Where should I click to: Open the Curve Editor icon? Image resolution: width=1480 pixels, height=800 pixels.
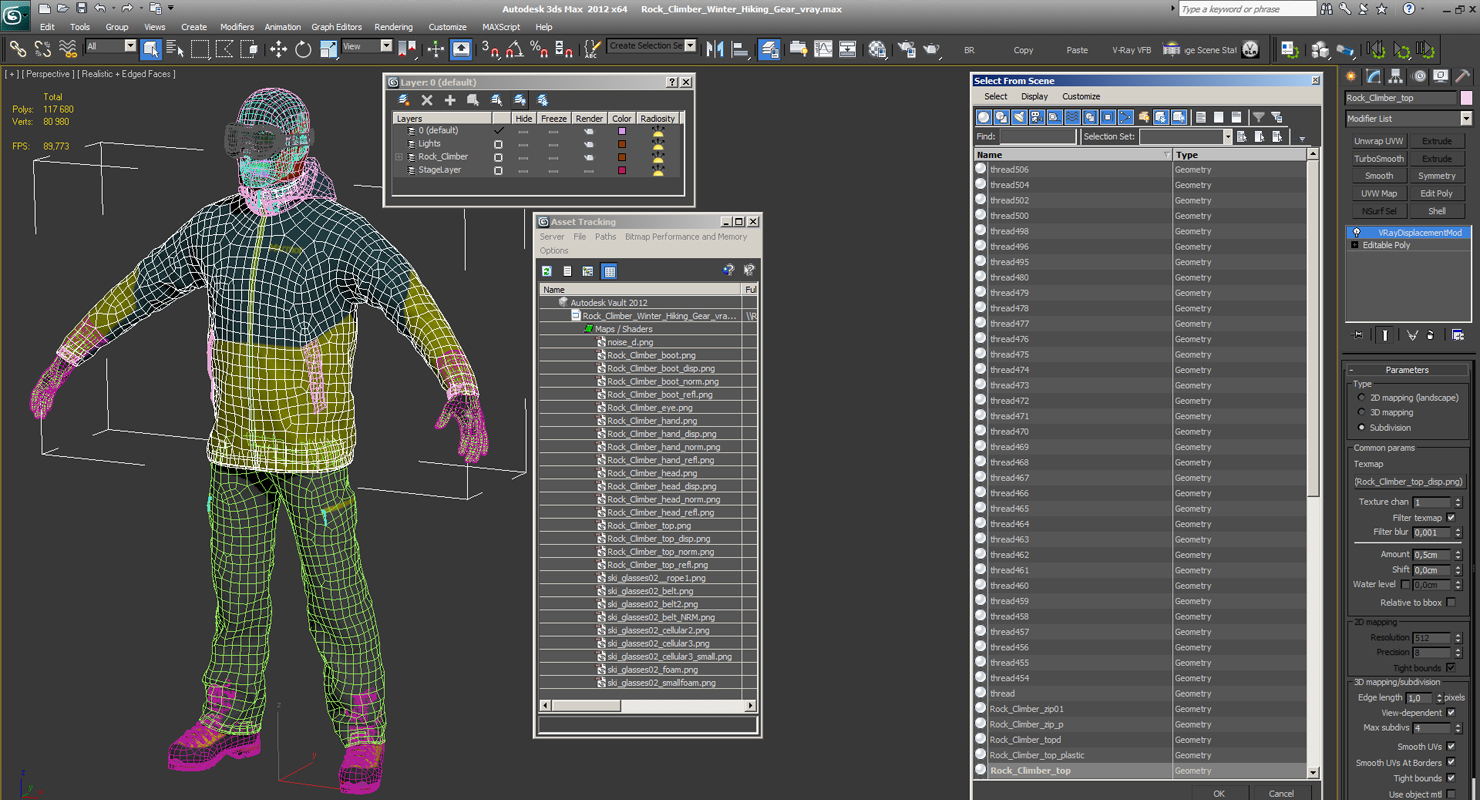click(x=823, y=48)
